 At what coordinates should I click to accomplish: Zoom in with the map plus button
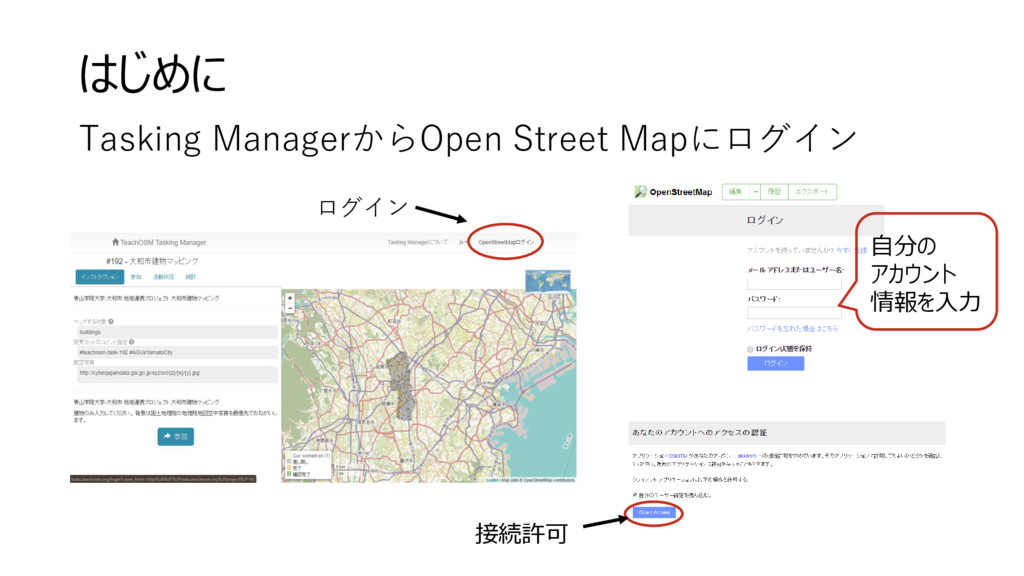[x=290, y=298]
